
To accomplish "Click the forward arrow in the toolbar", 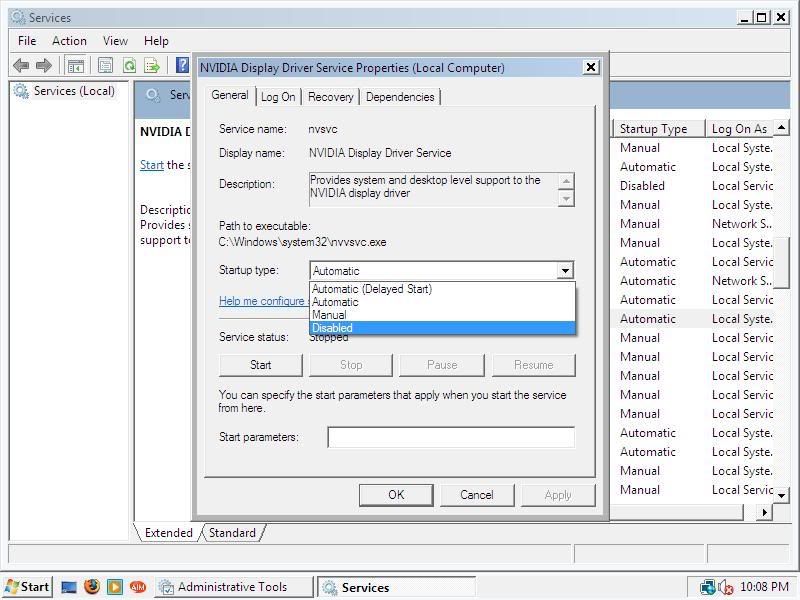I will 44,65.
